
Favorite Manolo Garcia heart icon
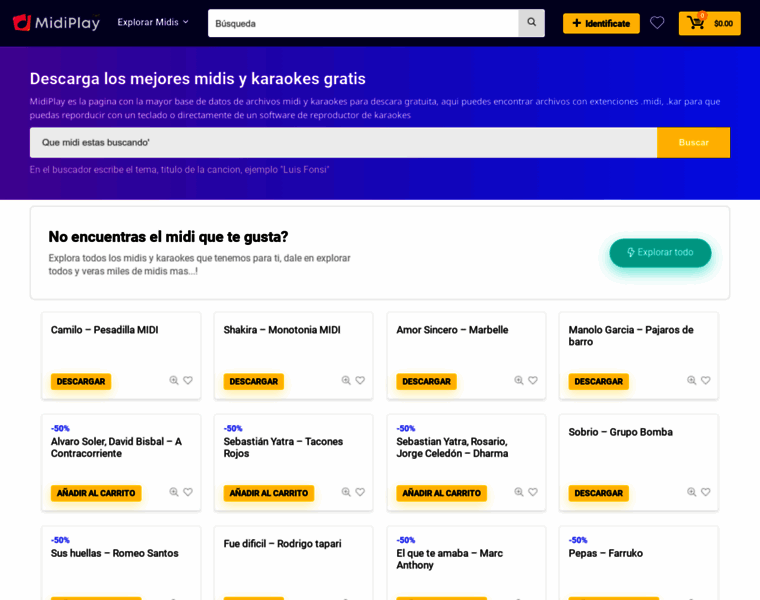706,380
